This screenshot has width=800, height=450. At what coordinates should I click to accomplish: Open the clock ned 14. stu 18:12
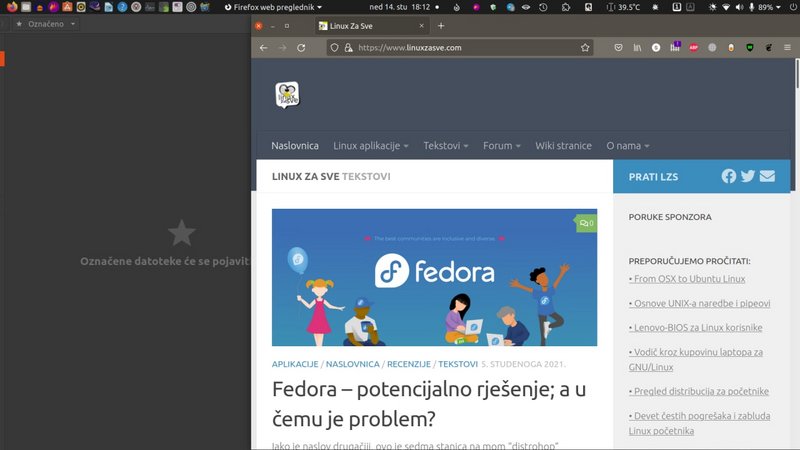click(399, 7)
